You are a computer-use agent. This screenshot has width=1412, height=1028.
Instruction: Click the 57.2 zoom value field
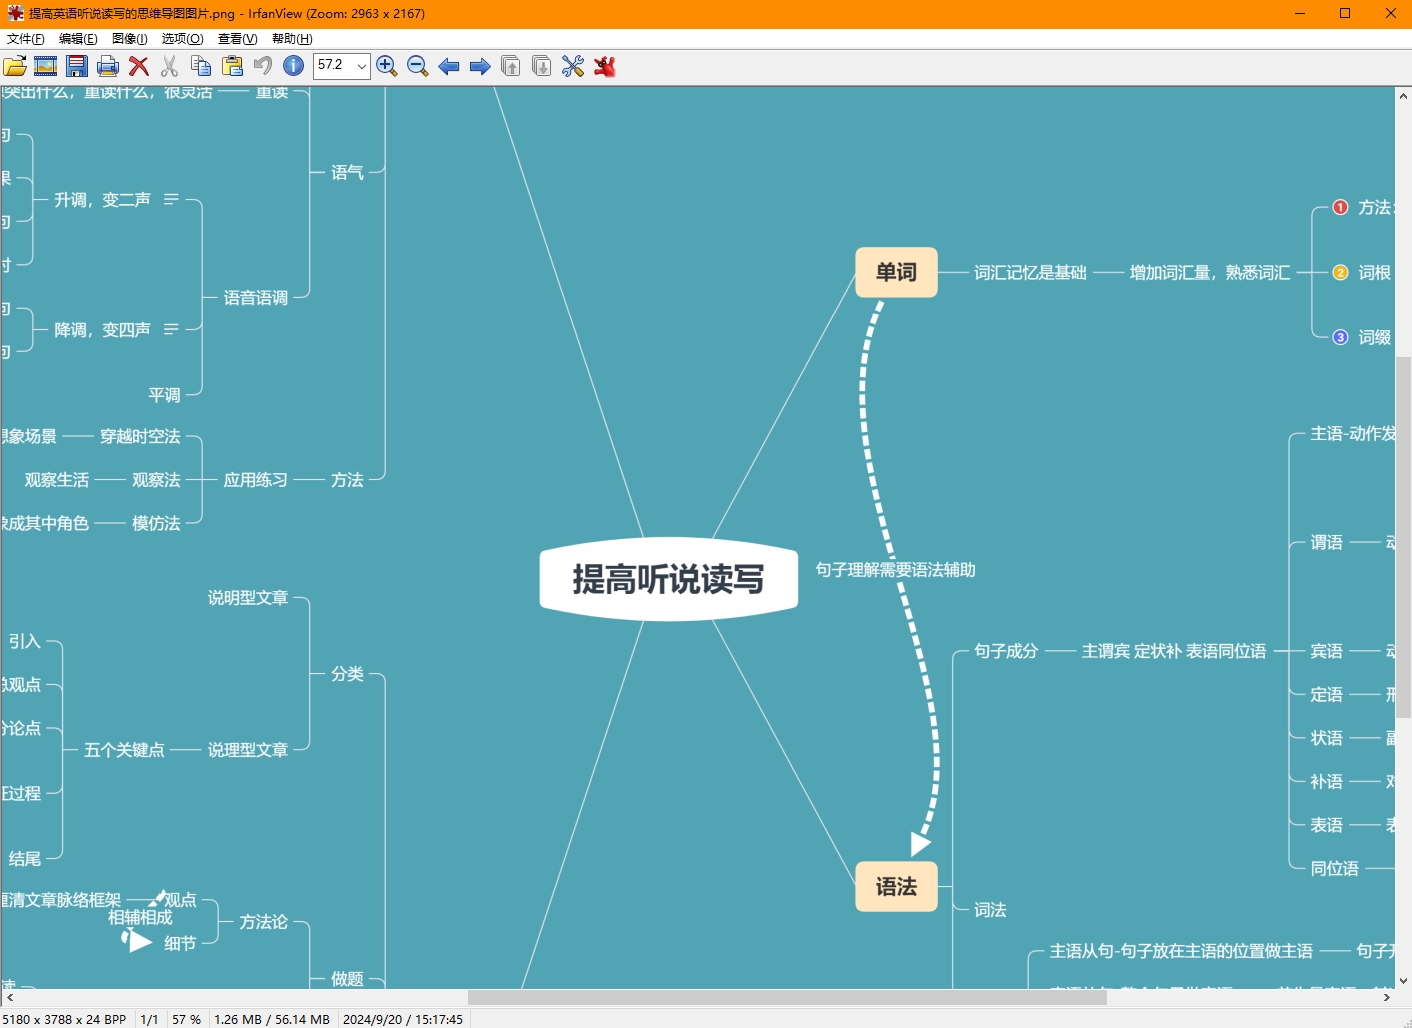(x=333, y=66)
